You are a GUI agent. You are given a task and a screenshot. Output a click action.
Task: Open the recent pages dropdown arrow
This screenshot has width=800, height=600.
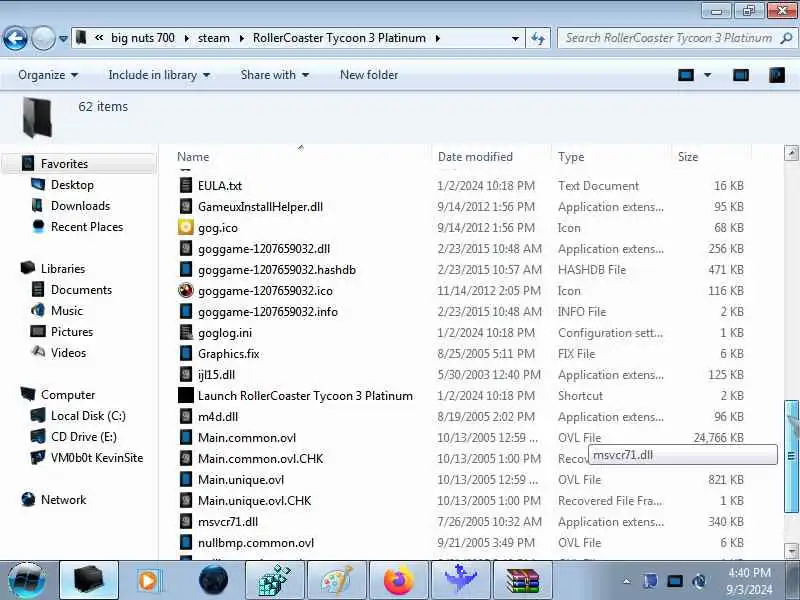[x=63, y=38]
